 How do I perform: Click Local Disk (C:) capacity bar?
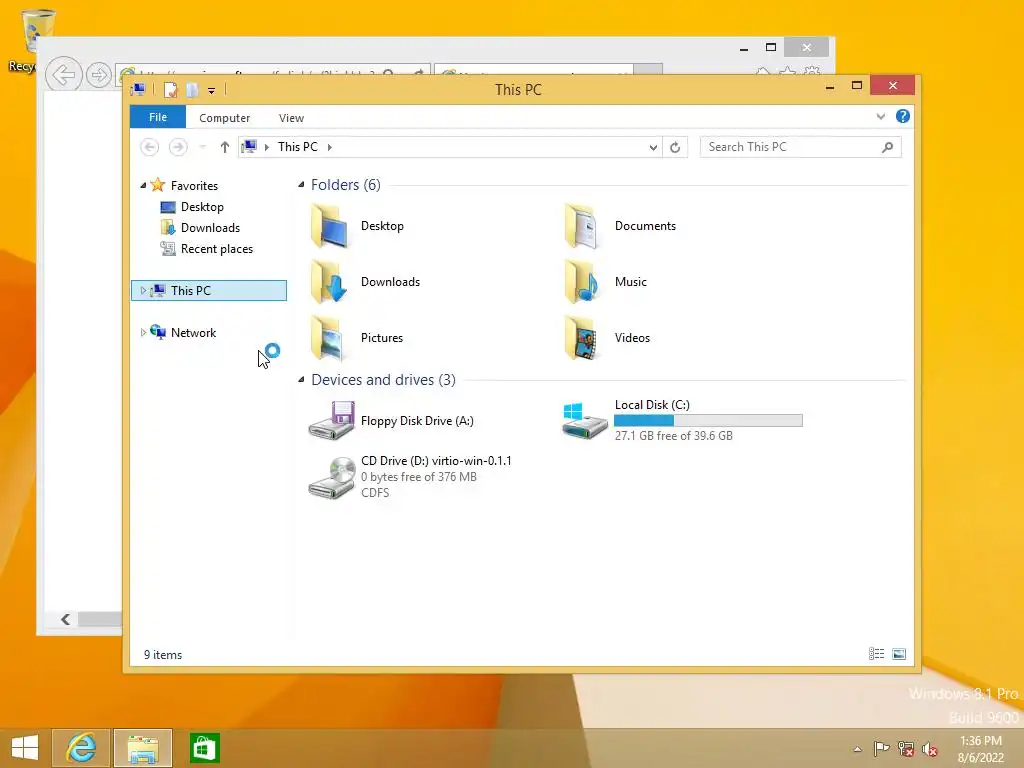tap(709, 421)
